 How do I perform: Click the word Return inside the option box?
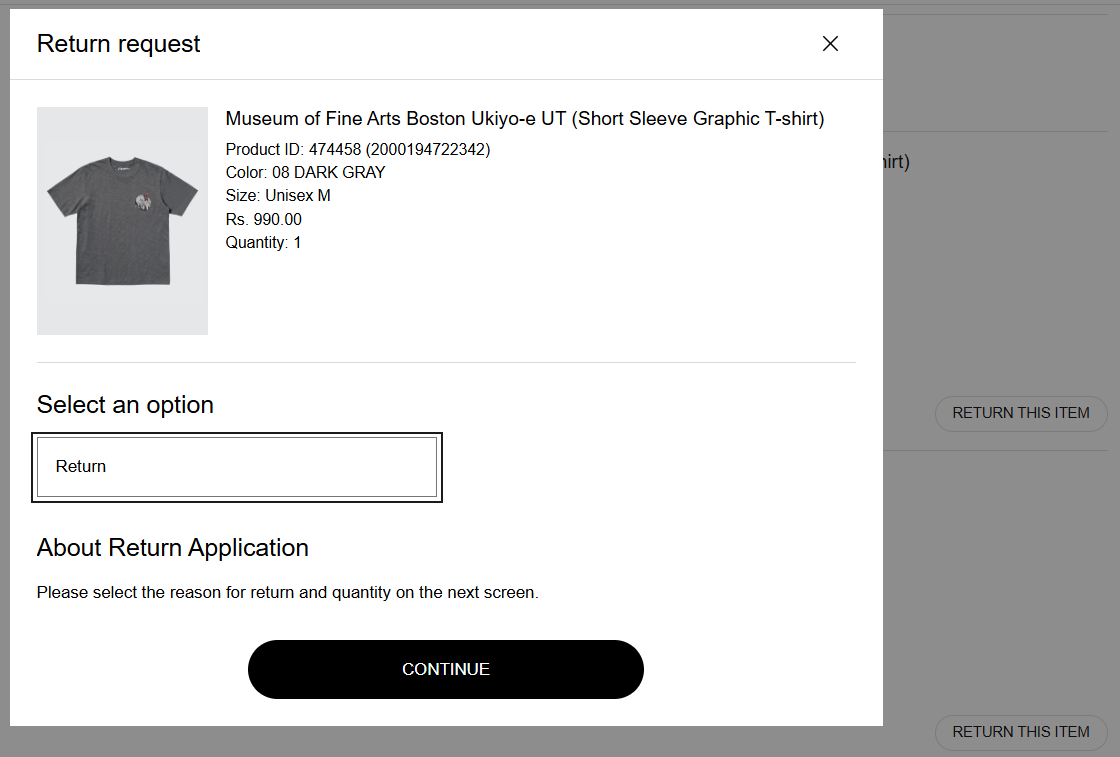point(81,467)
